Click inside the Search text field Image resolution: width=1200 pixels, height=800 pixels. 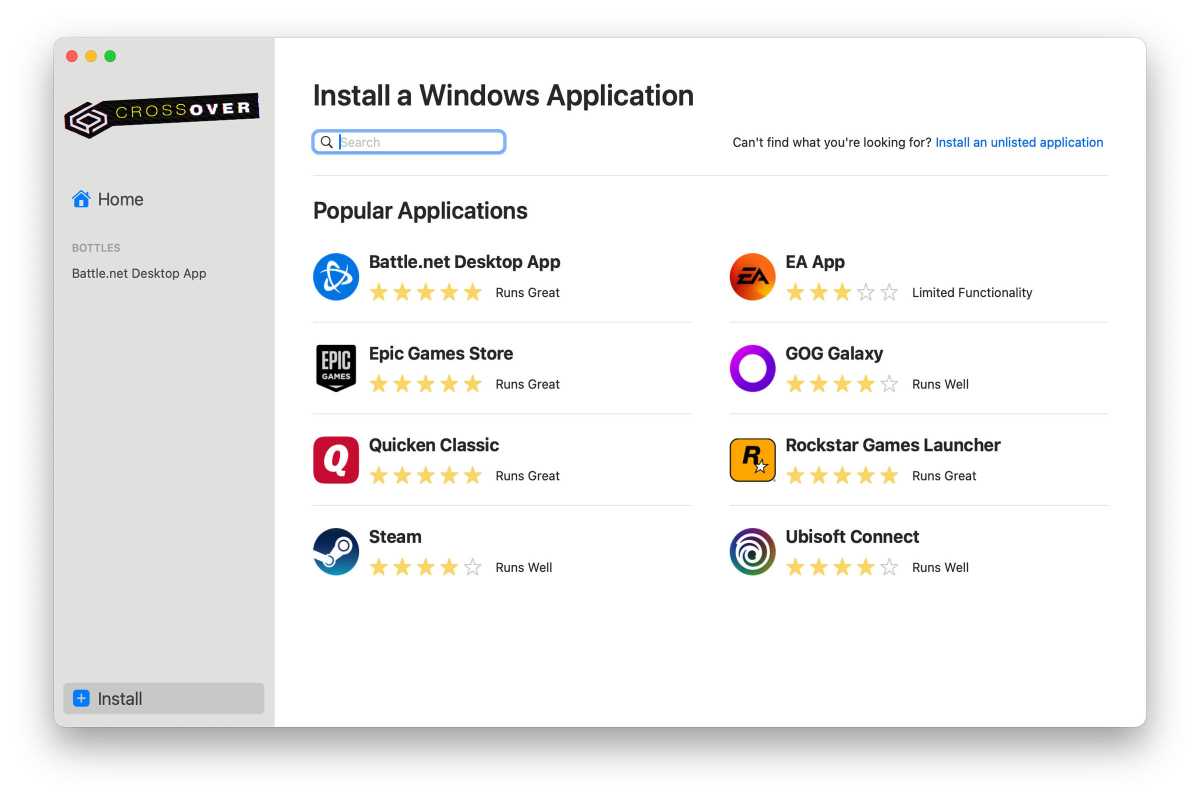click(409, 142)
